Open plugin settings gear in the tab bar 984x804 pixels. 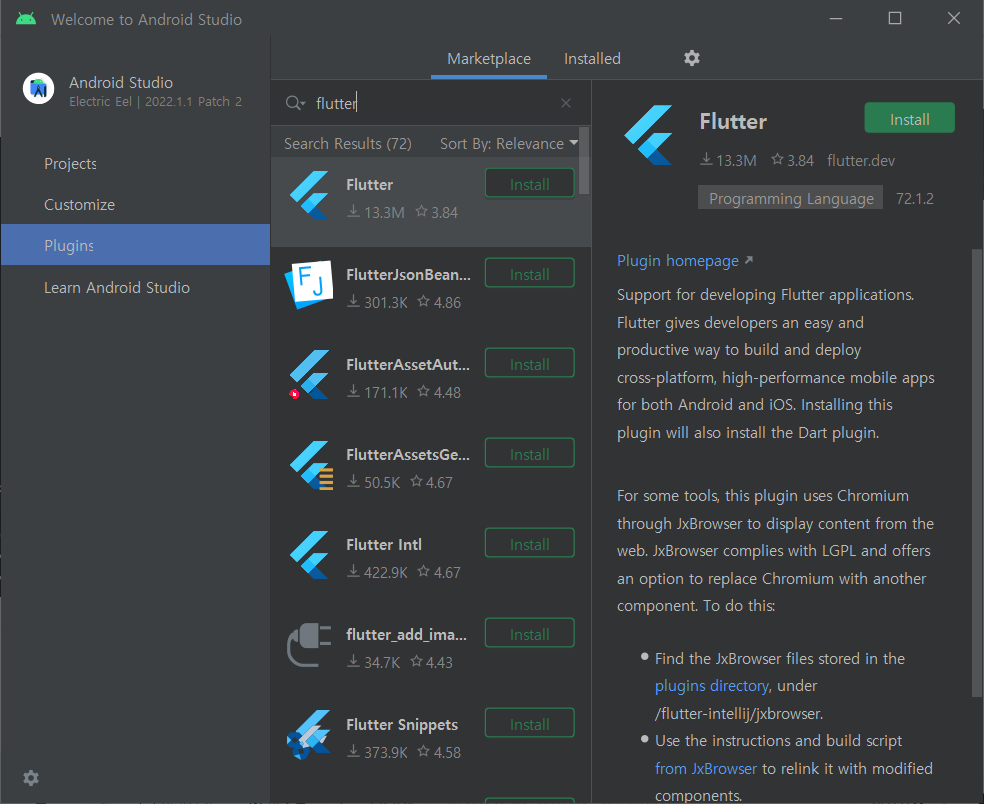coord(692,58)
